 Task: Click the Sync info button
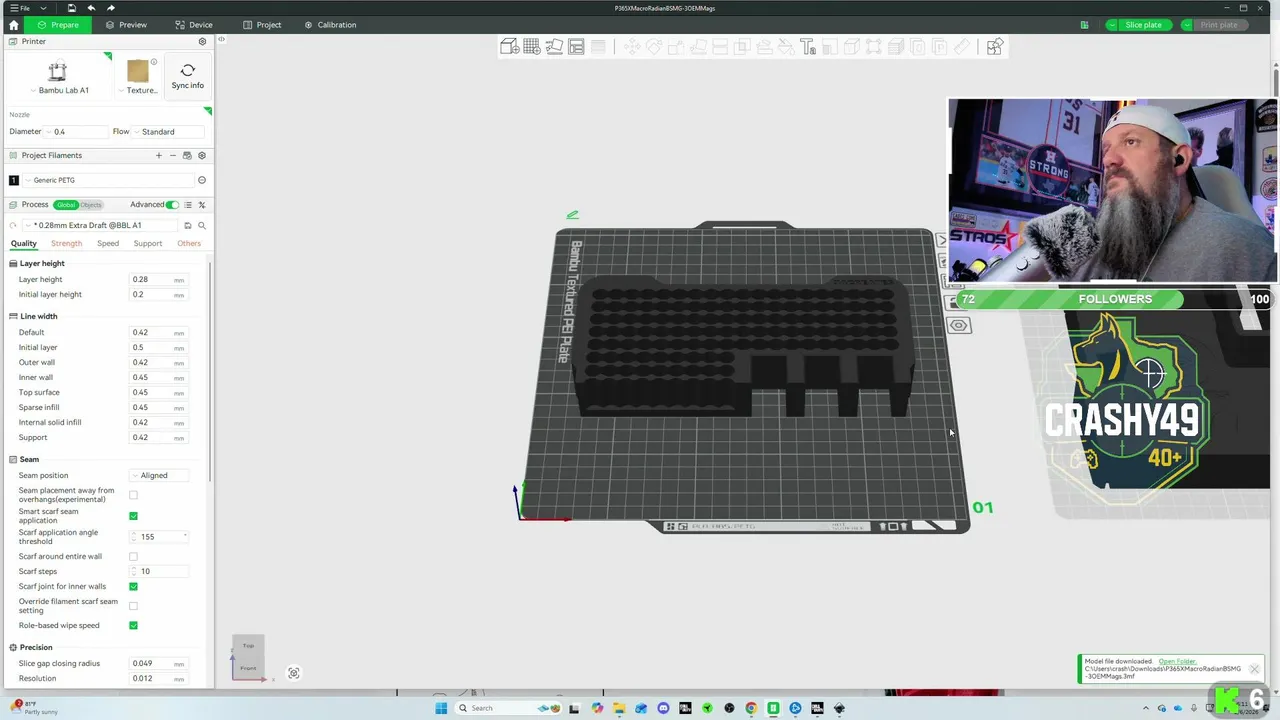pos(187,76)
